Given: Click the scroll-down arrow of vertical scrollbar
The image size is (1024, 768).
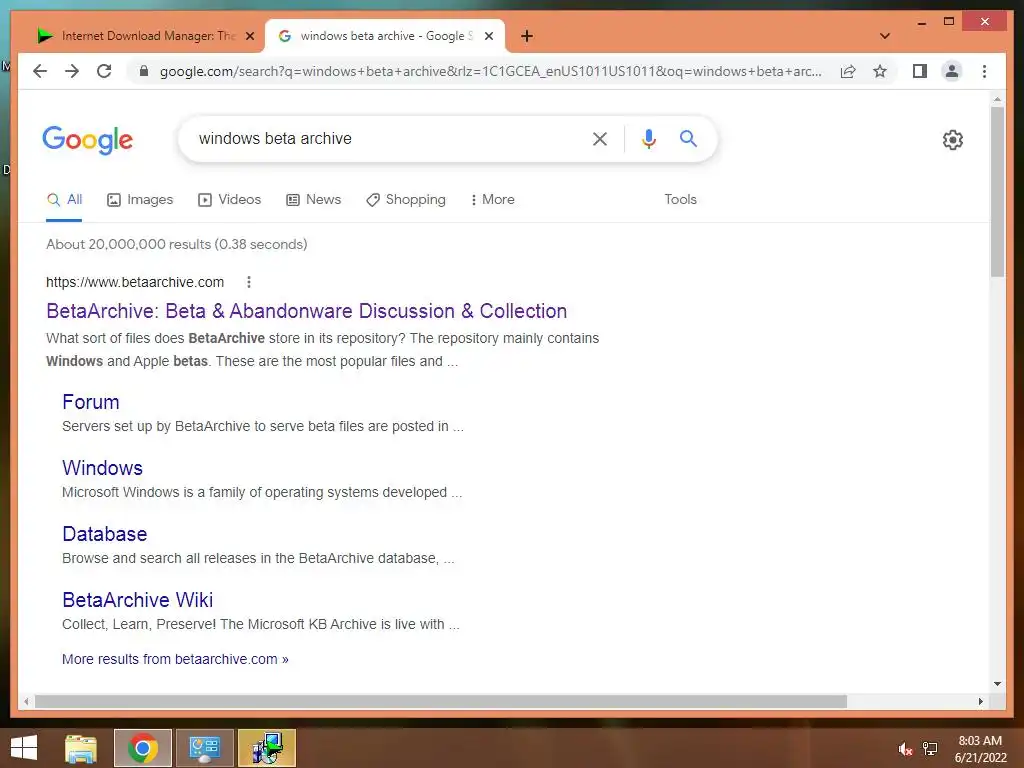Looking at the screenshot, I should 997,684.
